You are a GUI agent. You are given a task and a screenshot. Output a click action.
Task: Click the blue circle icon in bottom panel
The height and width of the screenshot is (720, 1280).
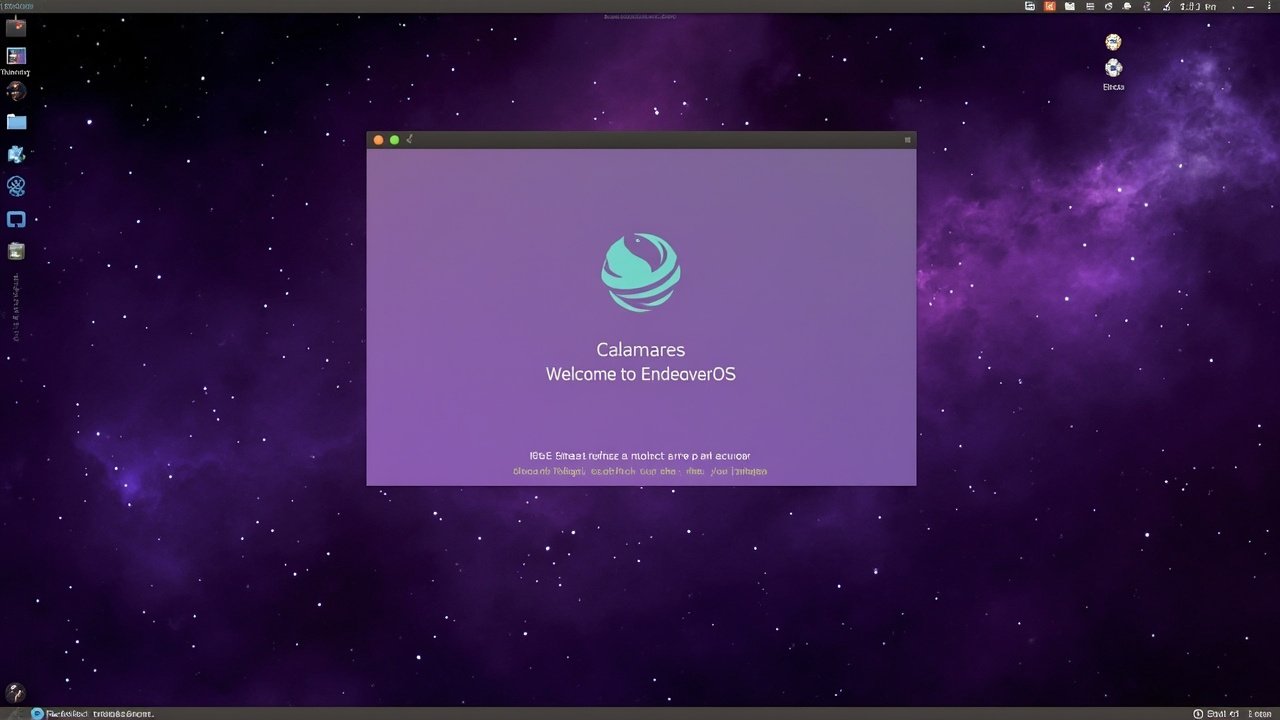37,714
